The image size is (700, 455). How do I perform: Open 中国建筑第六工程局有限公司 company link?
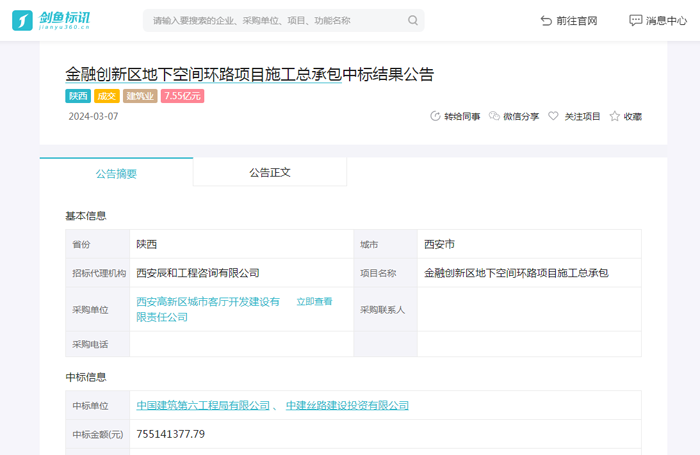[204, 405]
